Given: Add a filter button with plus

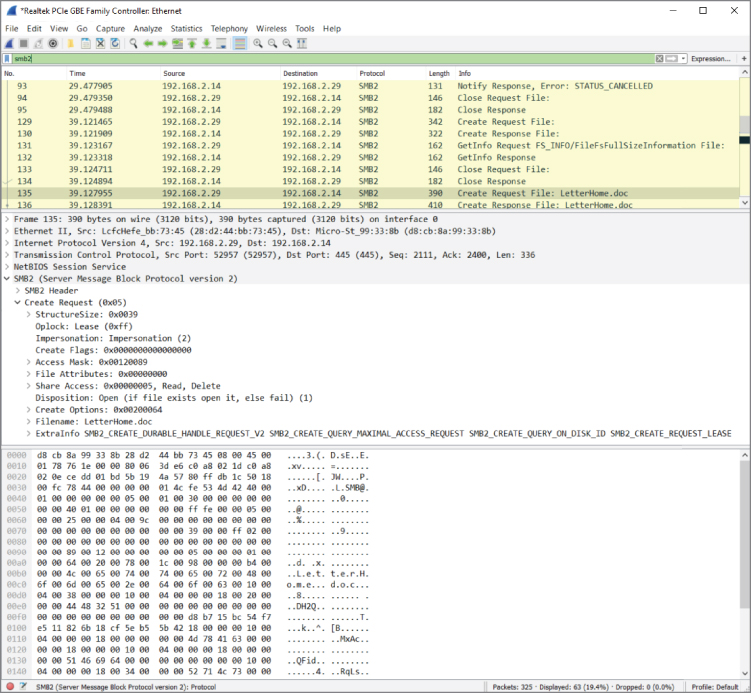Looking at the screenshot, I should 744,58.
